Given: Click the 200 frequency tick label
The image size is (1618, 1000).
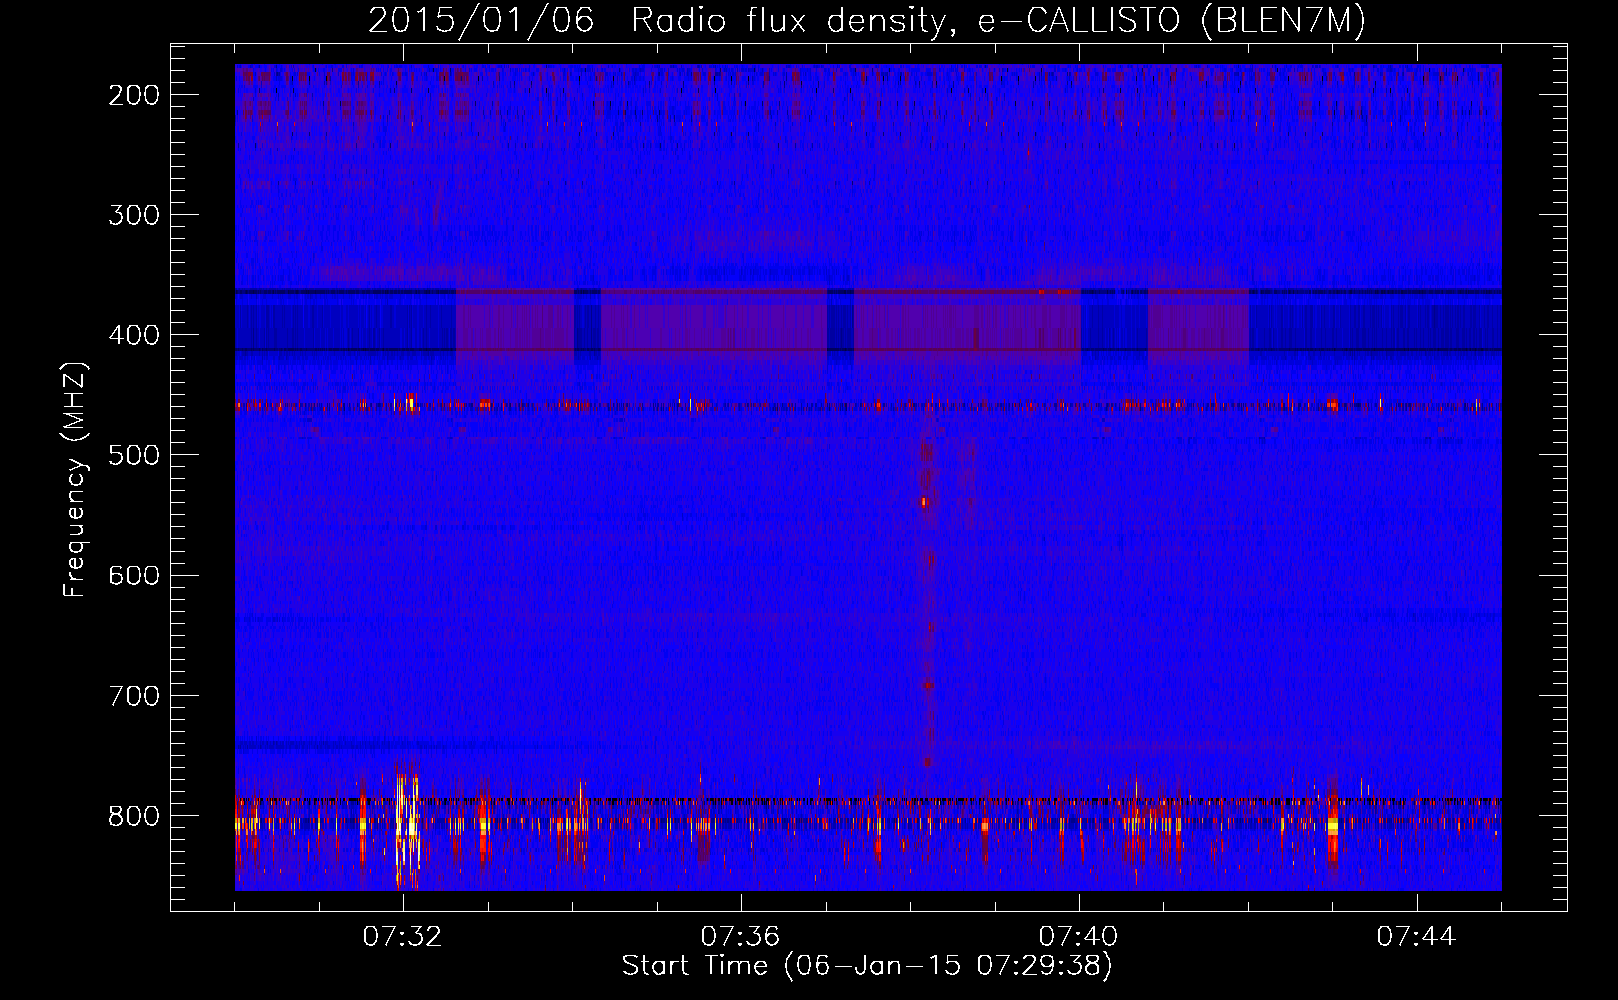Looking at the screenshot, I should tap(134, 95).
